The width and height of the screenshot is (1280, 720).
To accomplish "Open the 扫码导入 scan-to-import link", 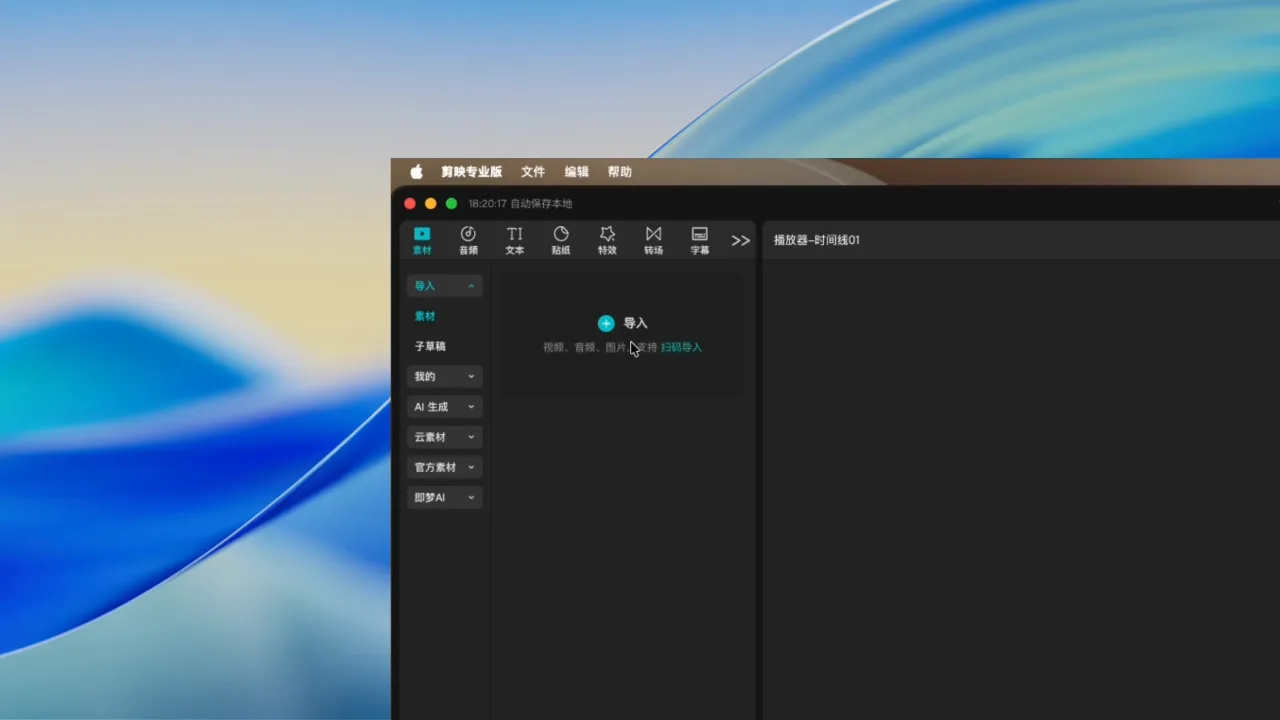I will click(x=681, y=348).
